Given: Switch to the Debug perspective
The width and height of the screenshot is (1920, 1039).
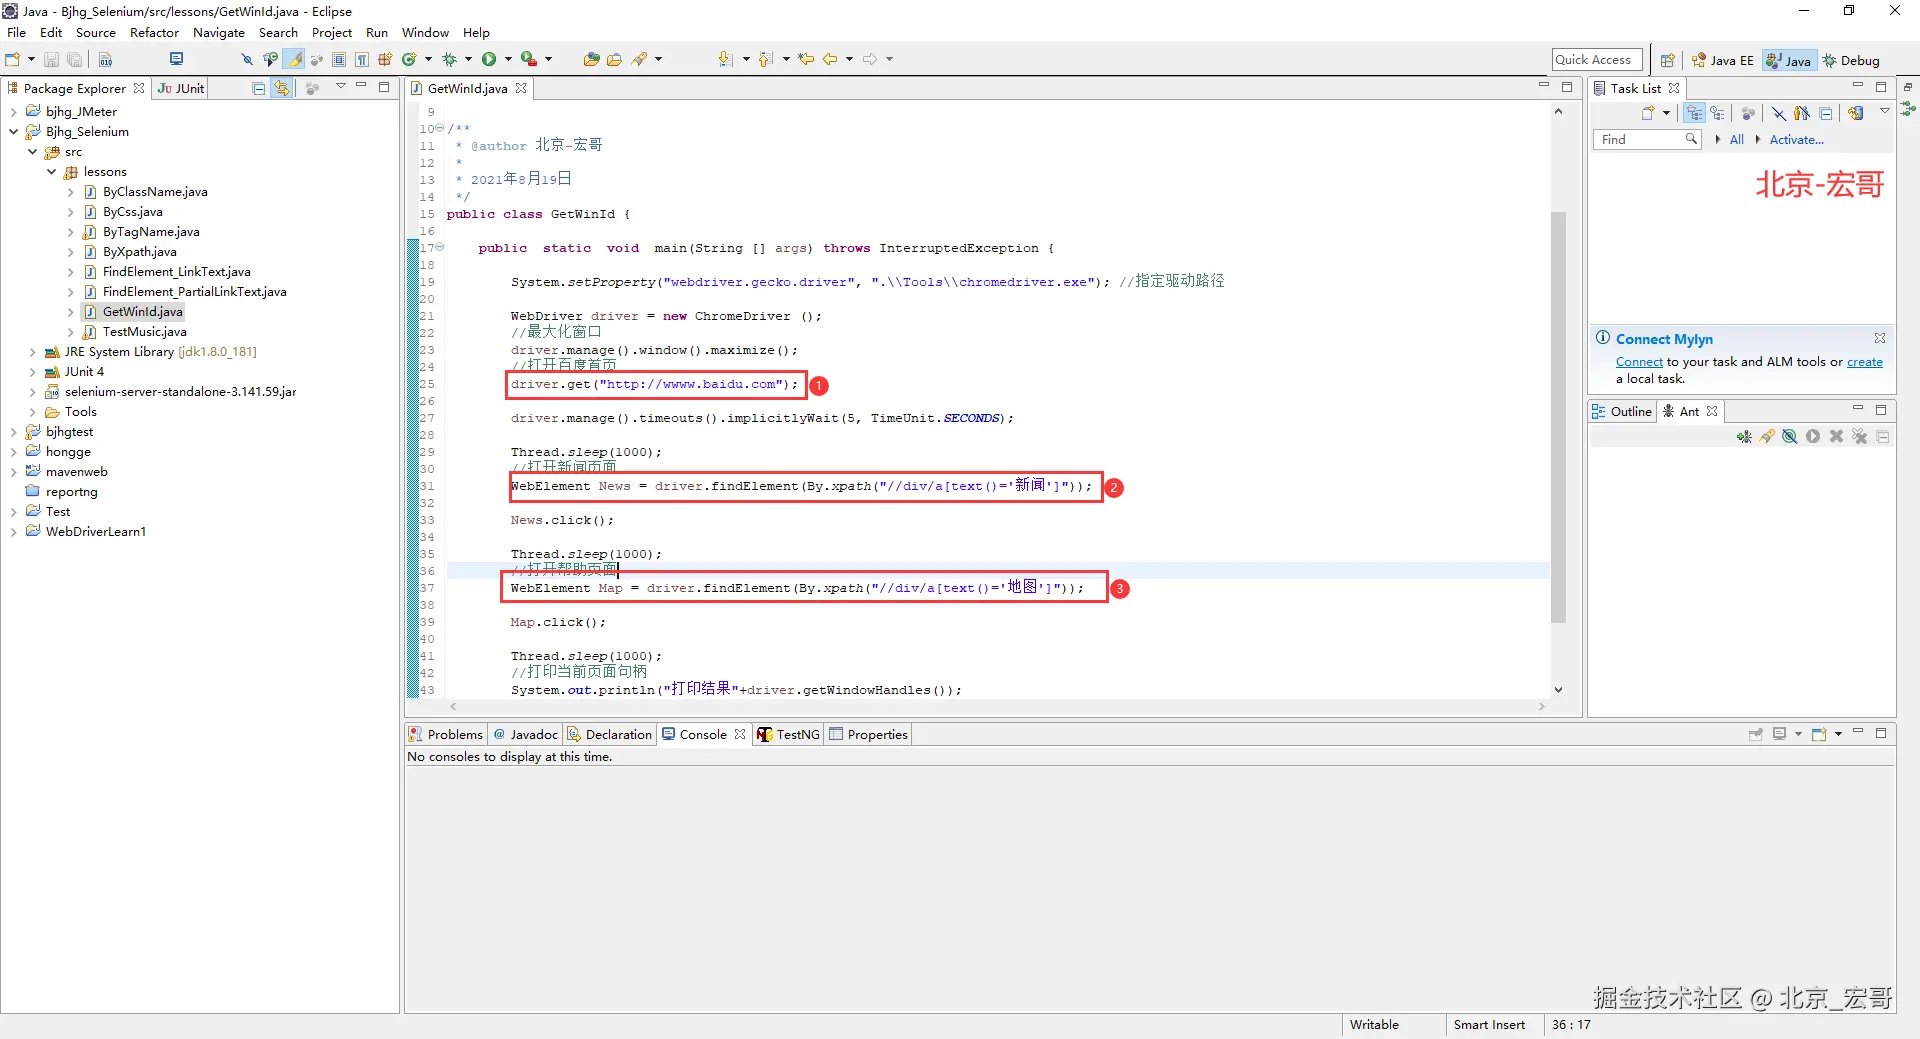Looking at the screenshot, I should tap(1852, 61).
